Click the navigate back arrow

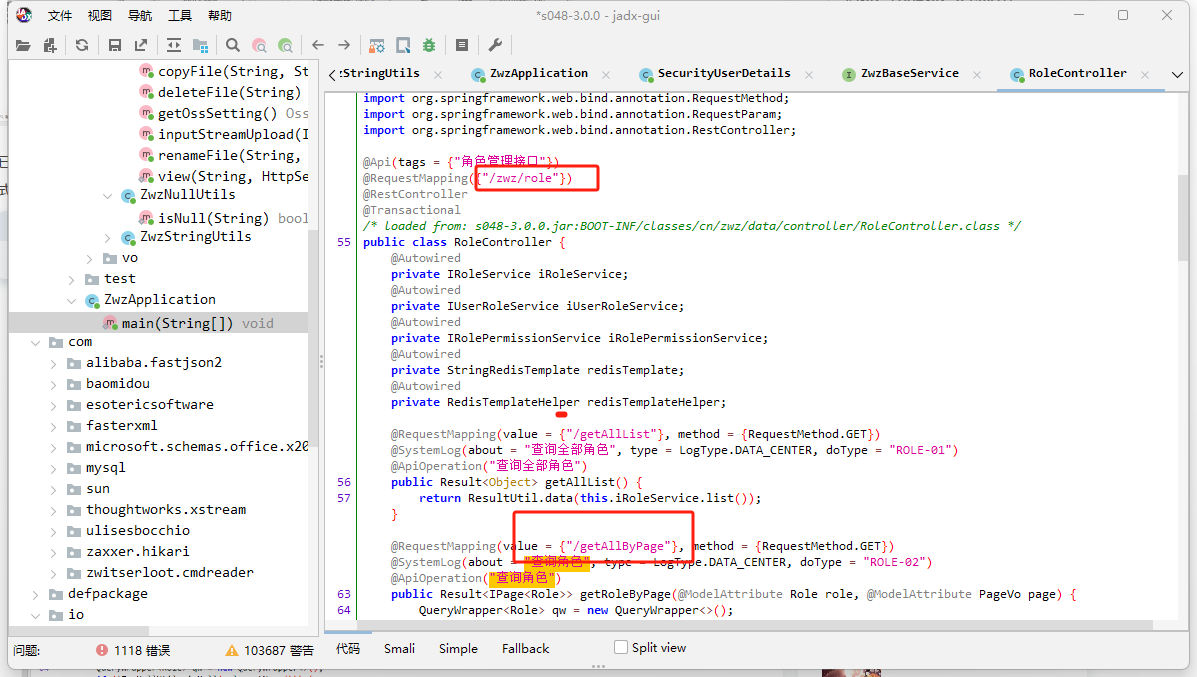[x=318, y=45]
